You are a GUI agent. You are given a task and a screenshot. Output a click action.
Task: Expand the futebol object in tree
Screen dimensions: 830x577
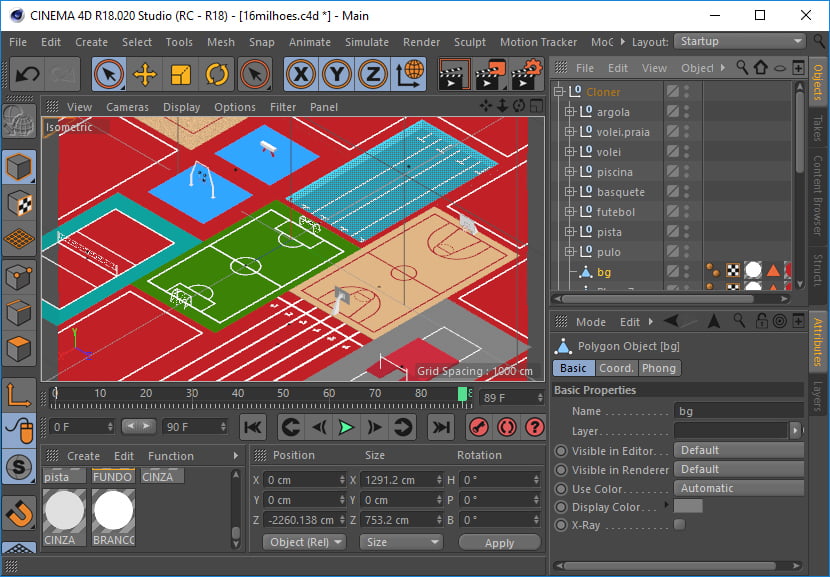click(x=569, y=212)
